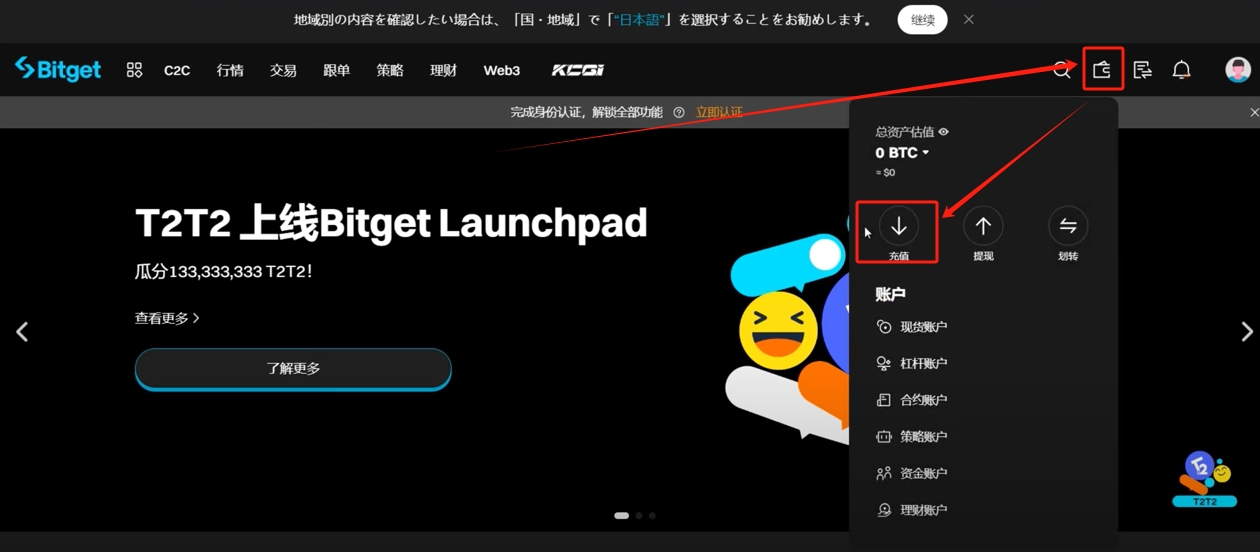The width and height of the screenshot is (1260, 552).
Task: Click the 策略账户 text
Action: (923, 437)
